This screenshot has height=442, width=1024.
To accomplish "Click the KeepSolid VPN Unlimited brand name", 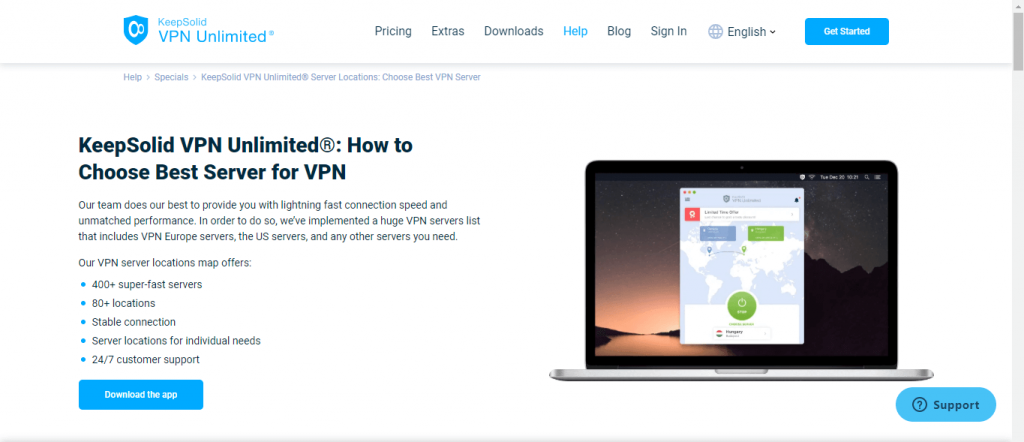I will pos(216,30).
